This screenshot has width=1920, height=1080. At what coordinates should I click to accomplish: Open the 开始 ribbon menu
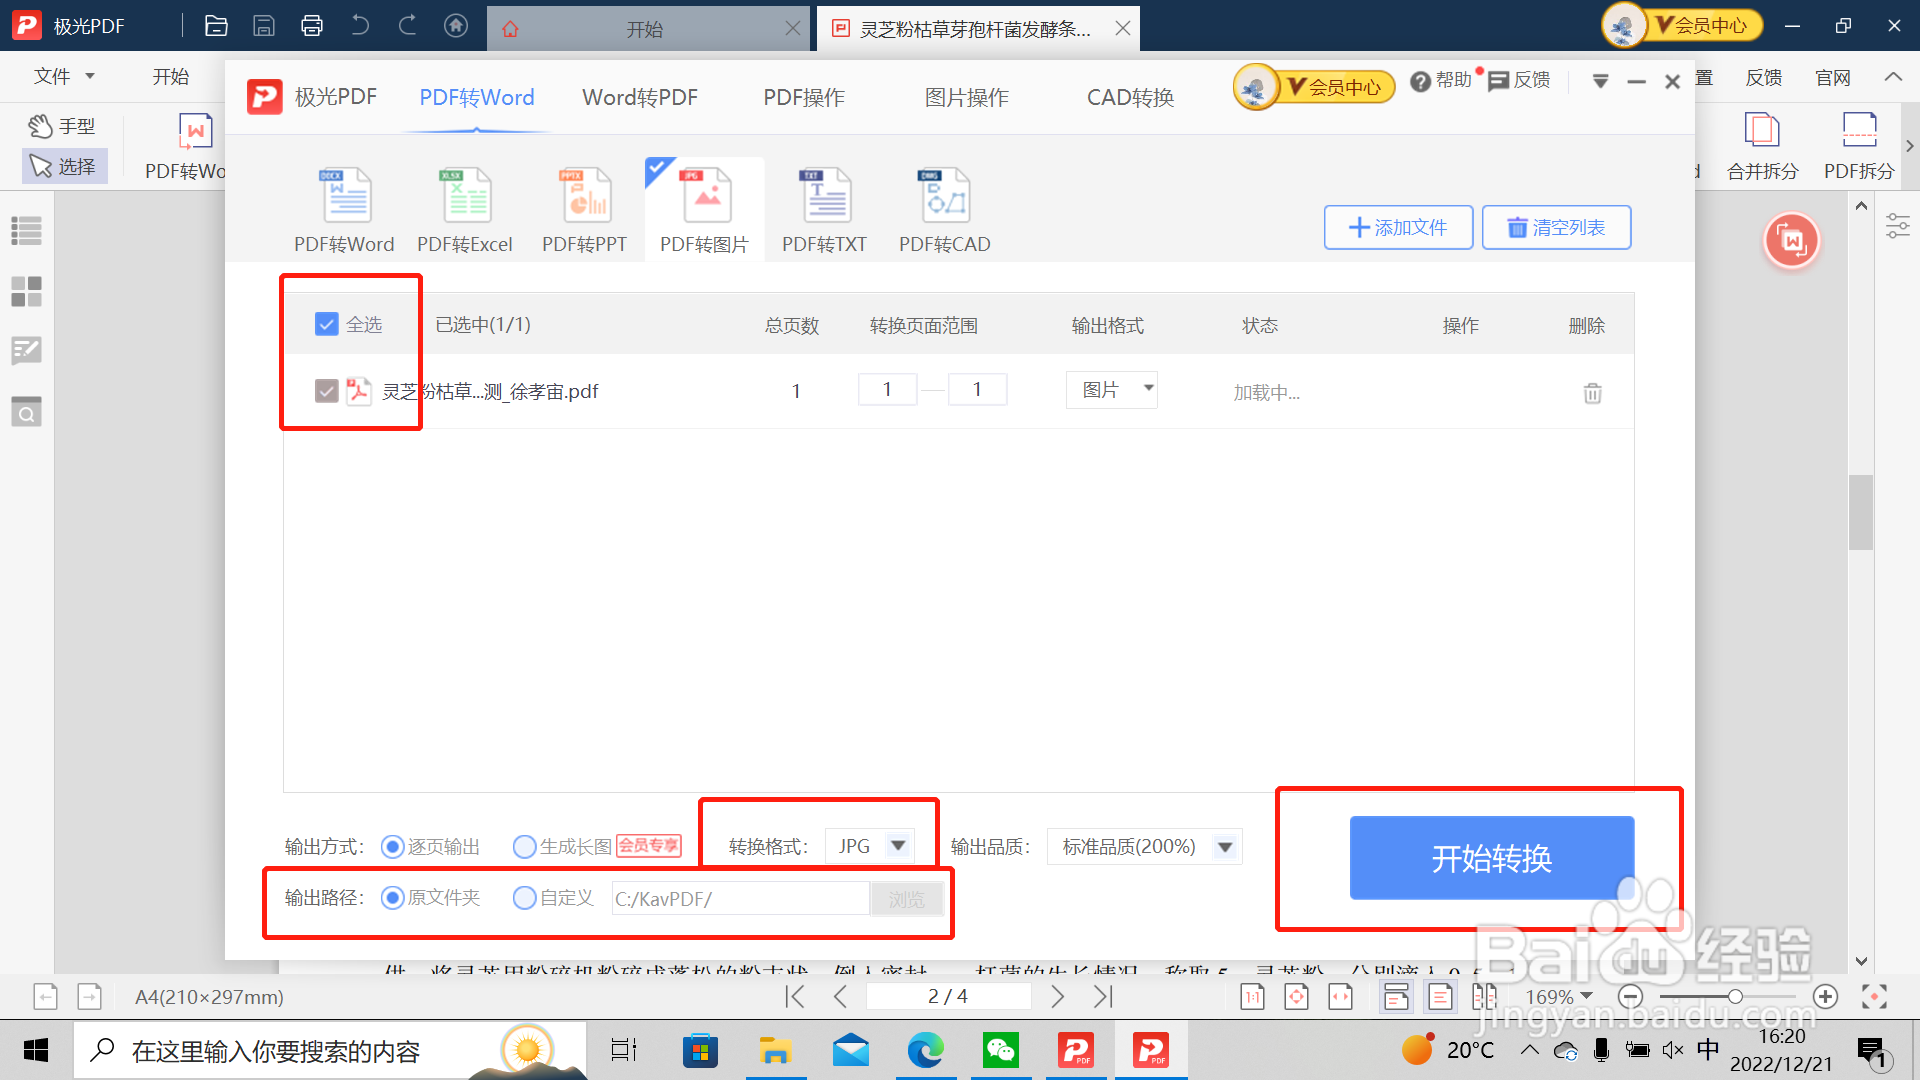point(170,76)
